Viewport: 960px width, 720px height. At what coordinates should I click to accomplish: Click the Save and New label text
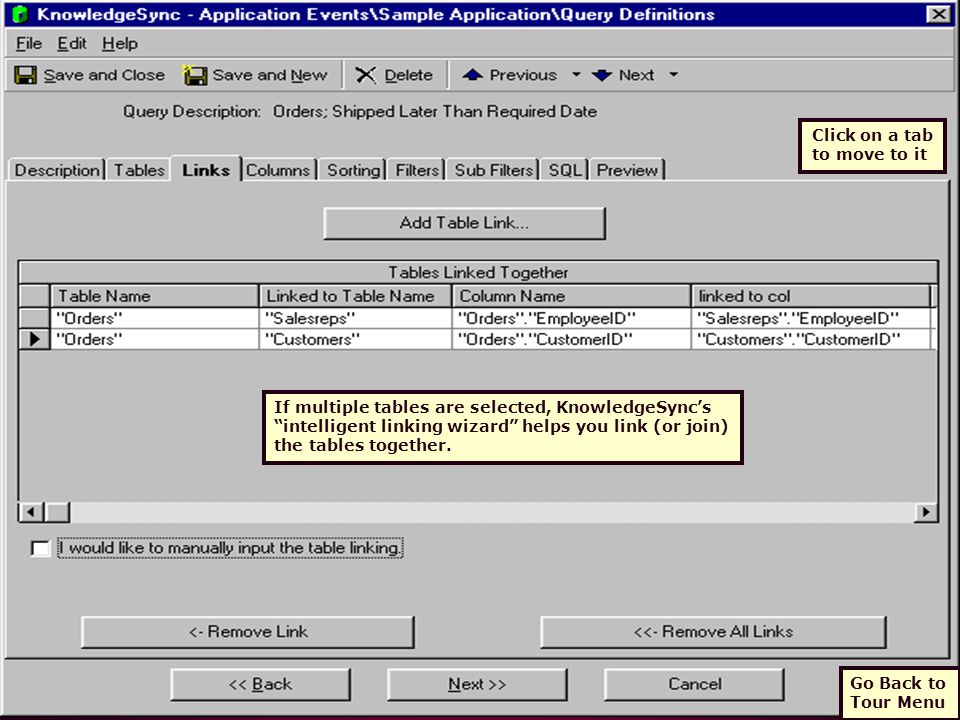[270, 75]
